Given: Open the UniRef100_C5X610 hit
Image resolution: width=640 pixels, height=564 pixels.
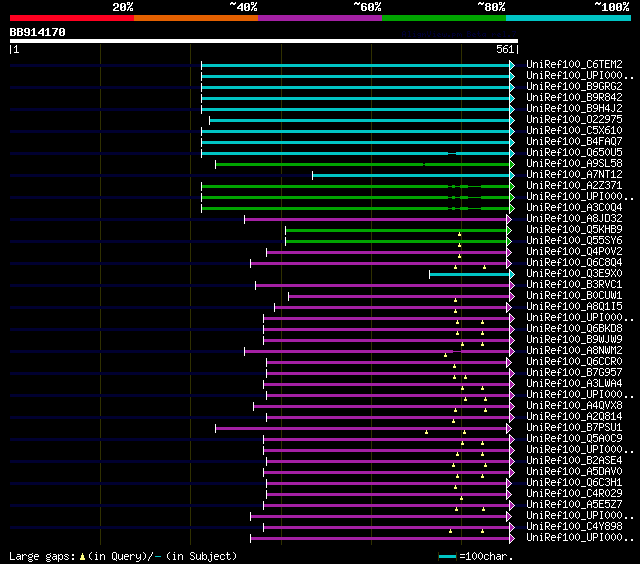Looking at the screenshot, I should click(x=574, y=131).
